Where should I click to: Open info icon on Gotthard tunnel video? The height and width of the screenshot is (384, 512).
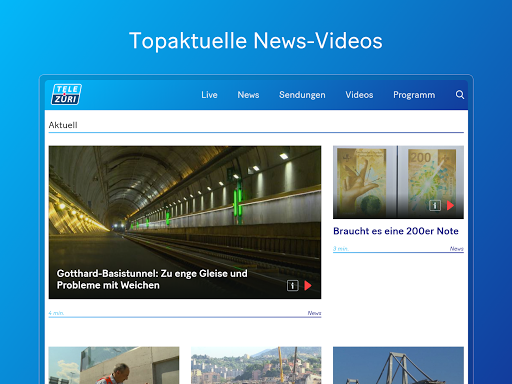[293, 286]
